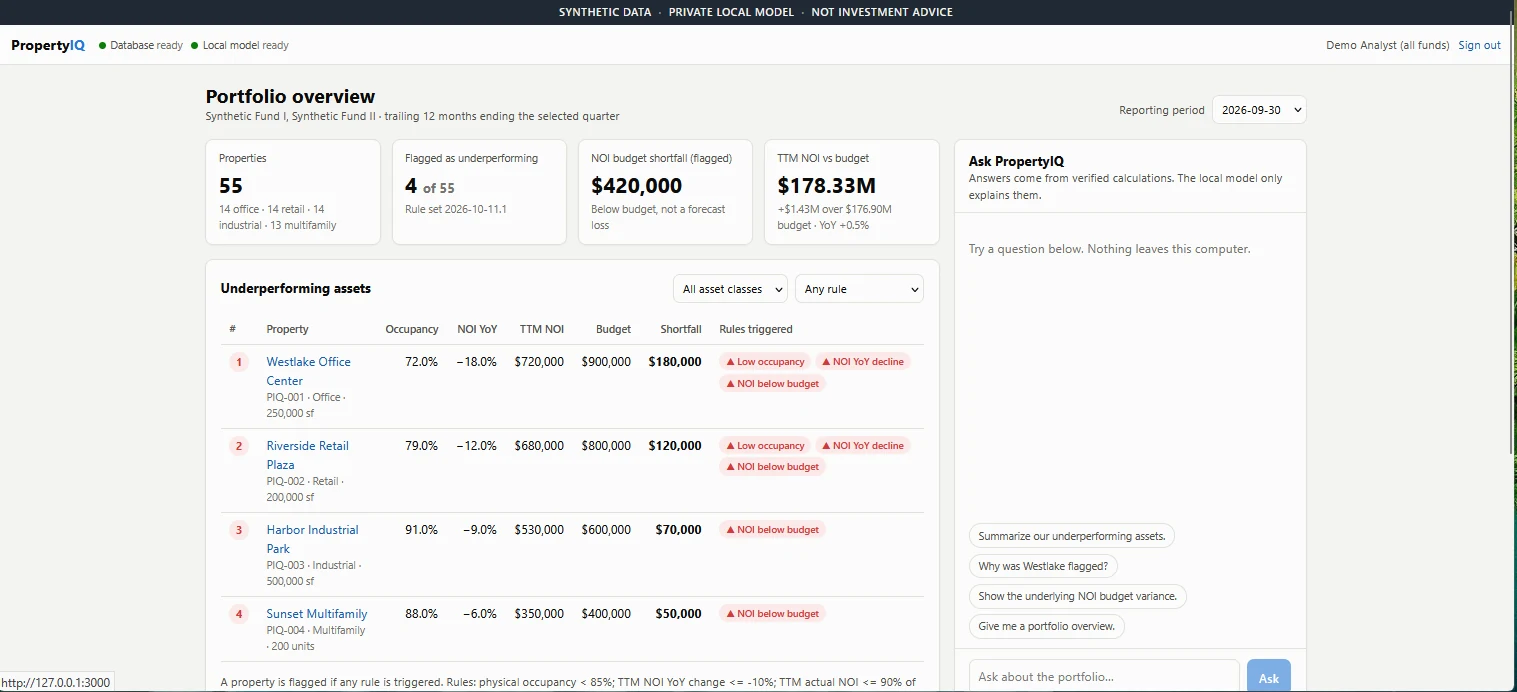Click the Ask button
Viewport: 1517px width, 692px height.
pos(1268,677)
